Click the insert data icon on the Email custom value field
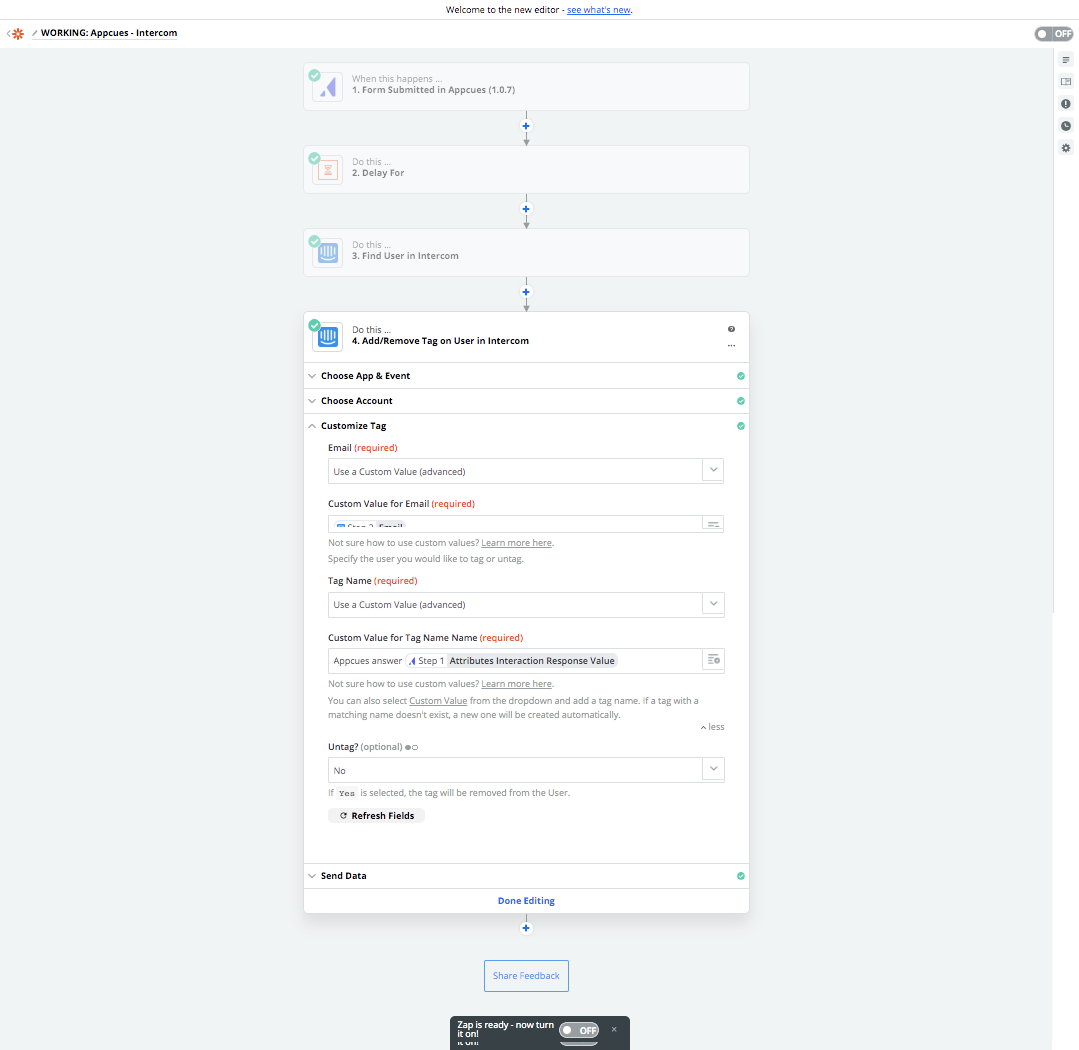The width and height of the screenshot is (1079, 1050). coord(713,524)
